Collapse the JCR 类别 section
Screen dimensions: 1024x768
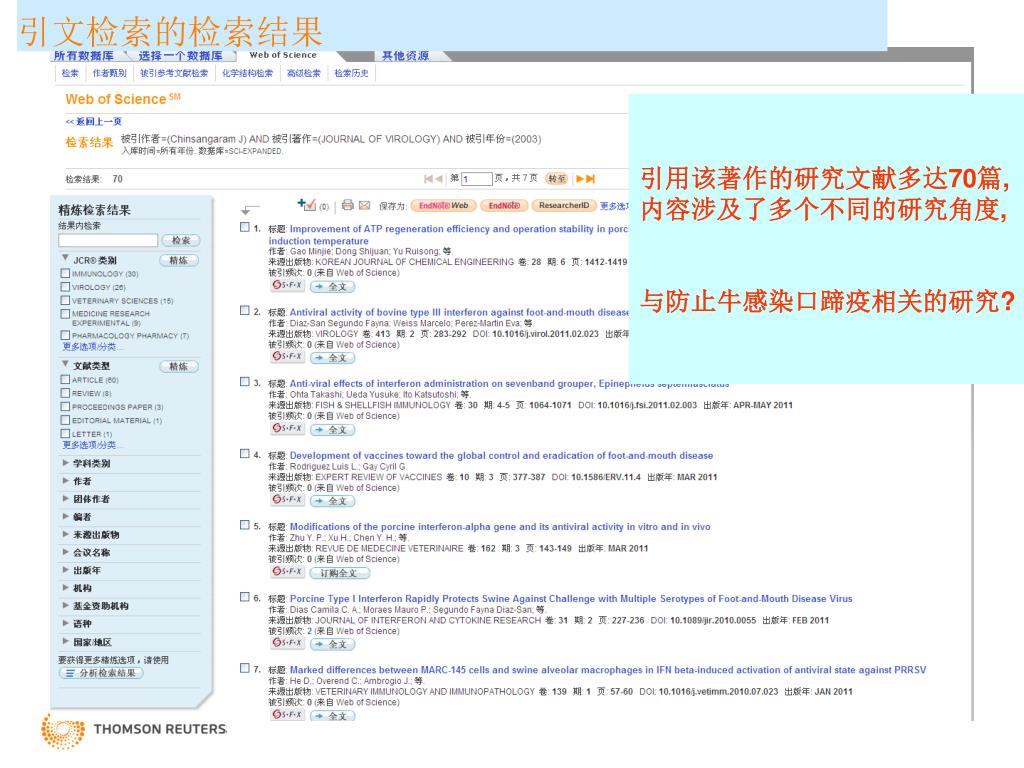tap(65, 258)
